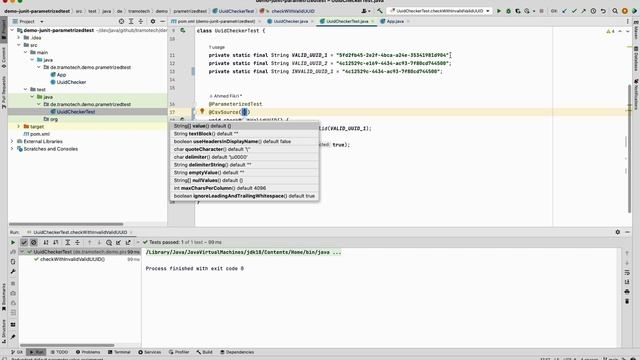Toggle soft-wrap in Run console

click(x=627, y=272)
